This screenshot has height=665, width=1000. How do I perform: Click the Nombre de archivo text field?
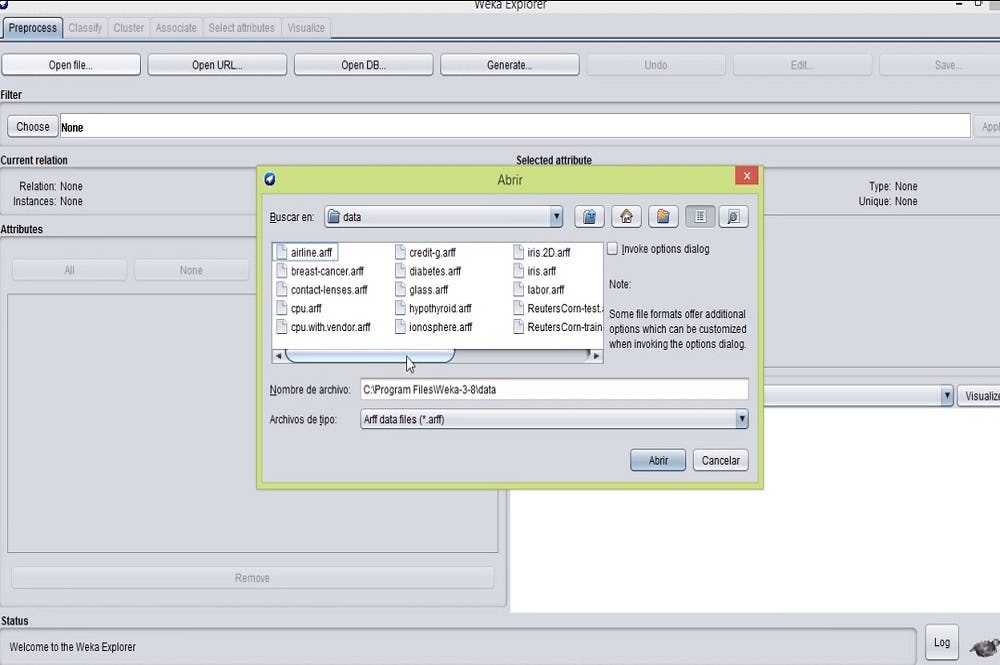[553, 389]
